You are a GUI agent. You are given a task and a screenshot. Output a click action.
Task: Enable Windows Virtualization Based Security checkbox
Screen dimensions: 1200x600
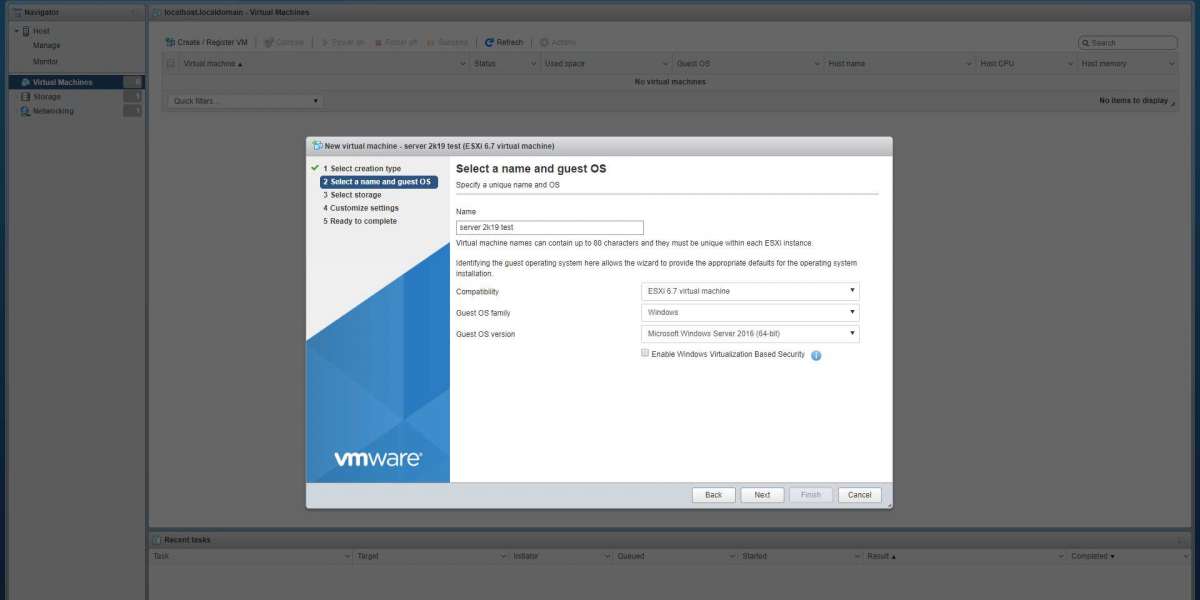[x=645, y=353]
